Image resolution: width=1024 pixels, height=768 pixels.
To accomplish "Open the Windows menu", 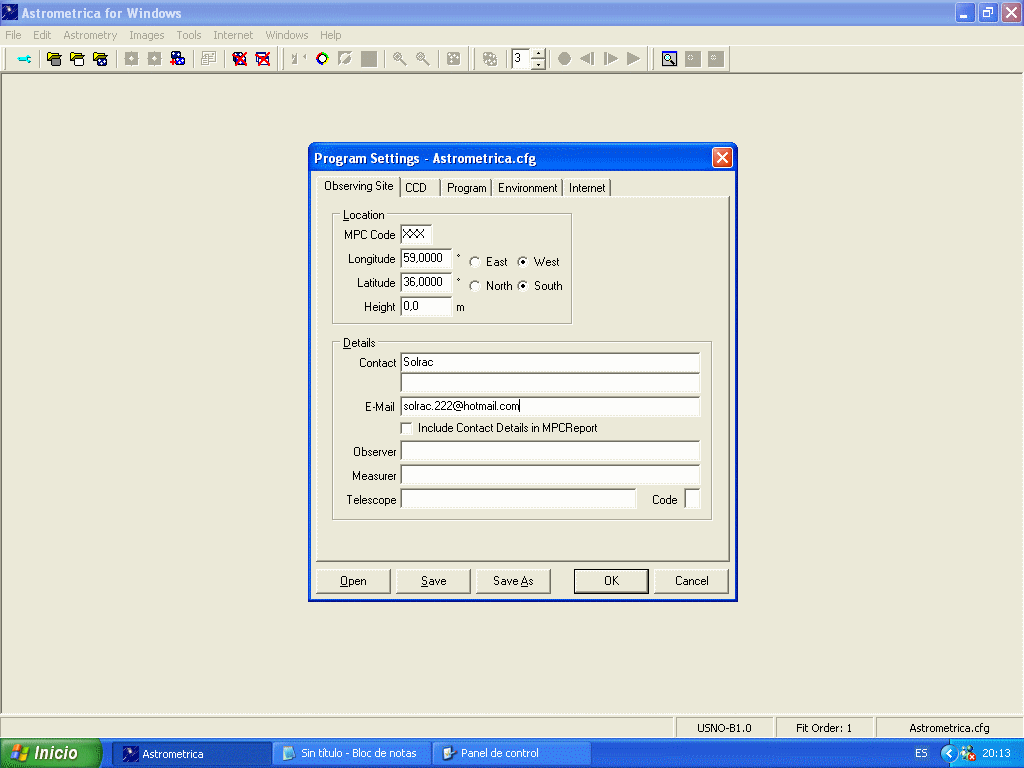I will point(287,35).
